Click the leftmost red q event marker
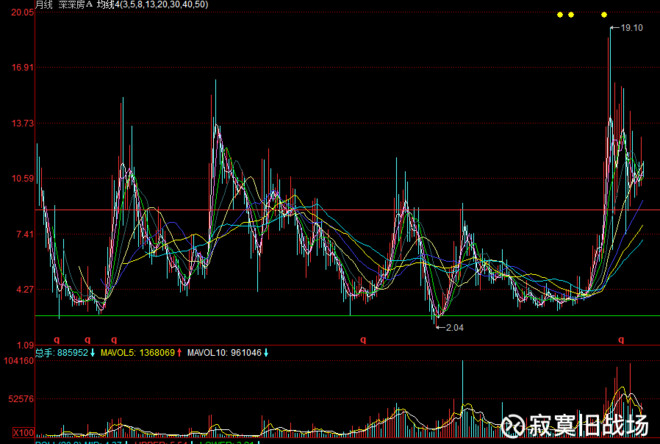 pyautogui.click(x=56, y=340)
